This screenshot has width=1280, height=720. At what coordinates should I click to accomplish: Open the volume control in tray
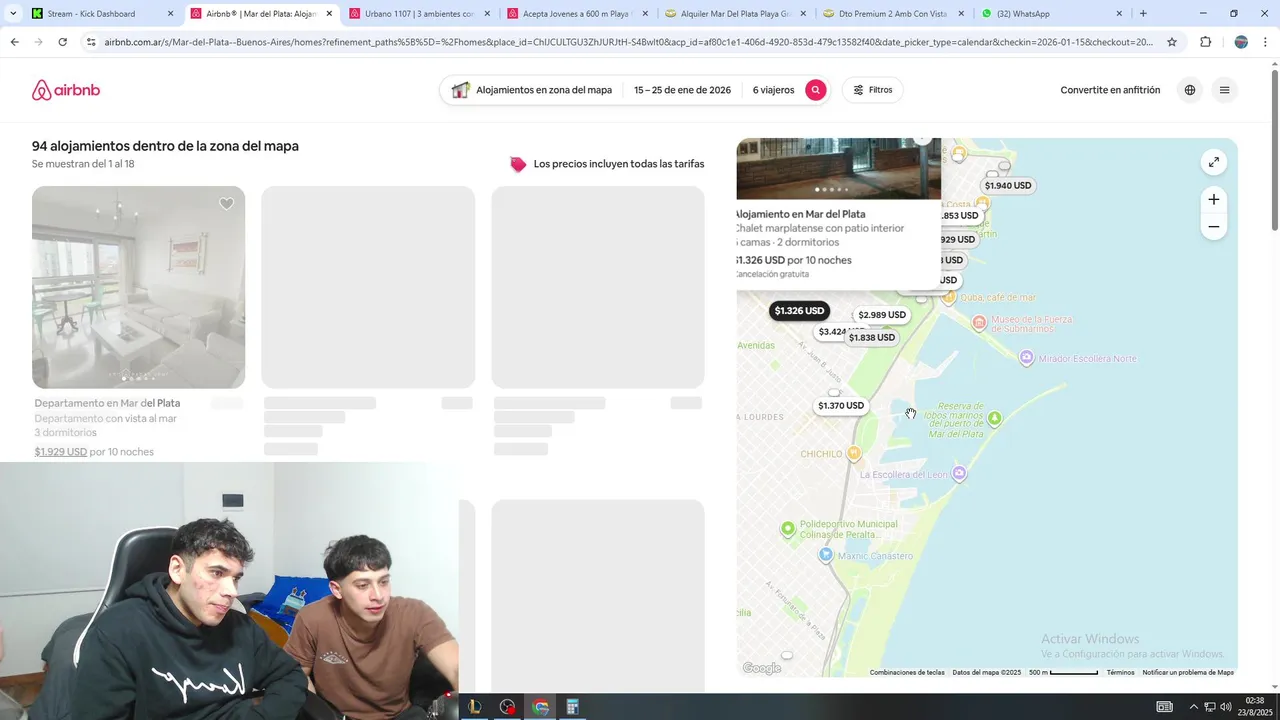coord(1226,707)
